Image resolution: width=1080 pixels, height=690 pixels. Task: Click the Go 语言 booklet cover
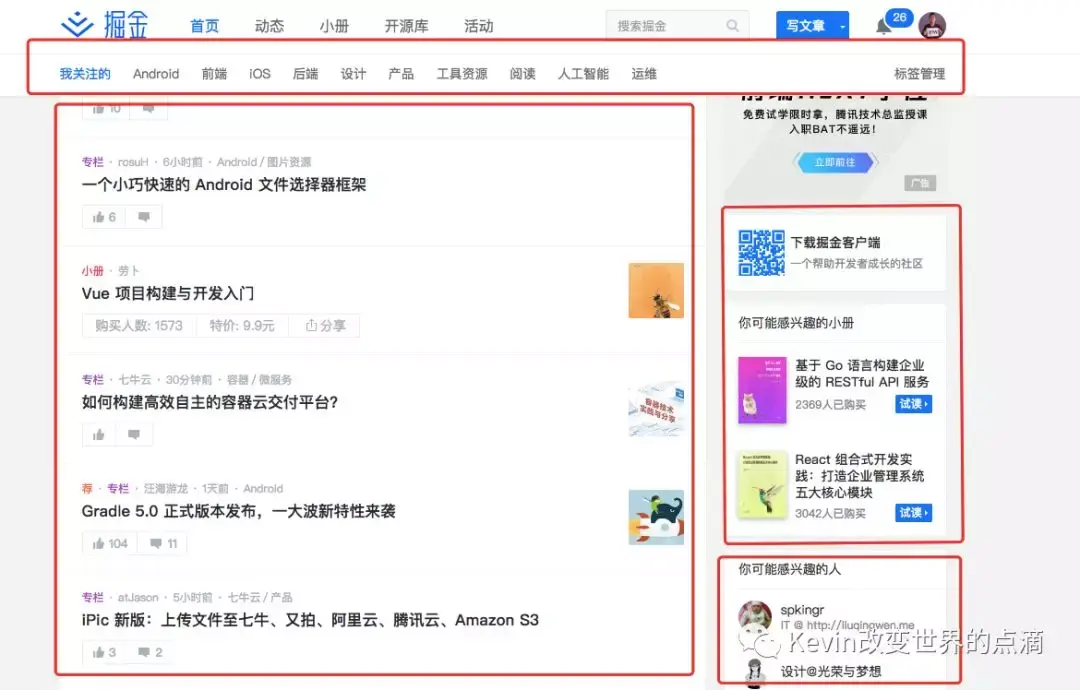pos(762,390)
